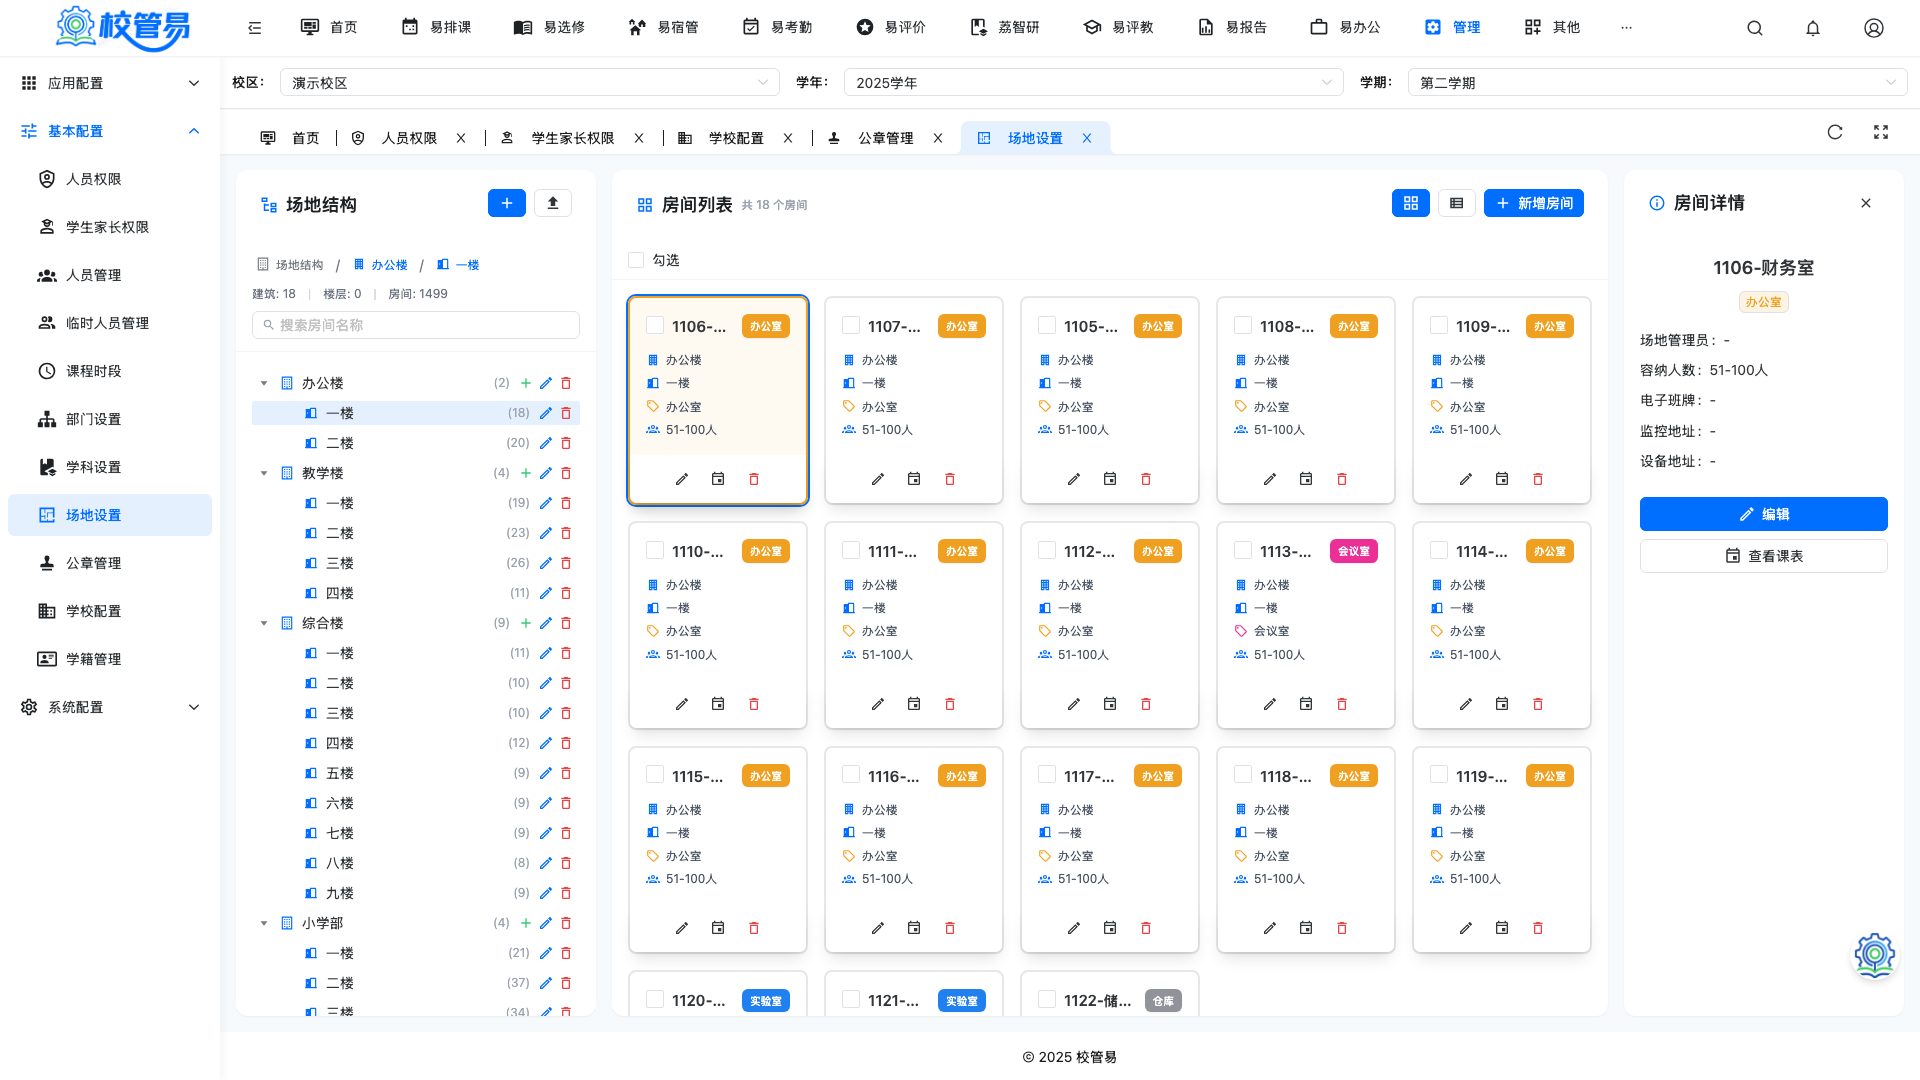Check the checkbox on room card 1109
The height and width of the screenshot is (1080, 1920).
point(1439,326)
